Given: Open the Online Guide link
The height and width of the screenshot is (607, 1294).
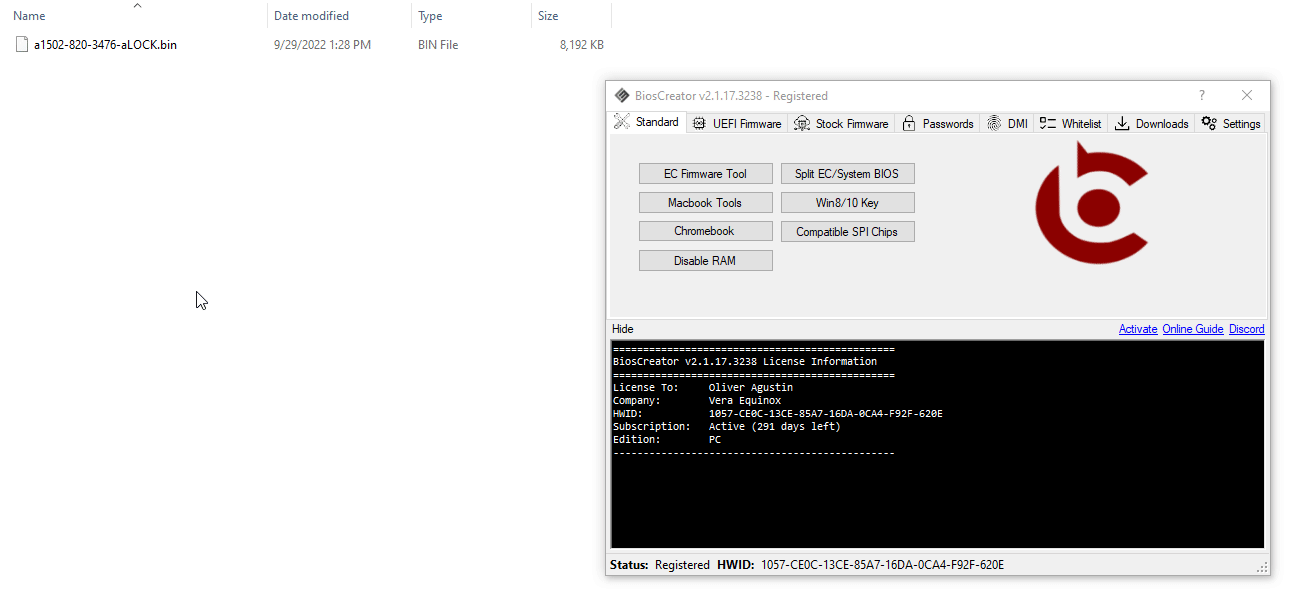Looking at the screenshot, I should [1193, 329].
